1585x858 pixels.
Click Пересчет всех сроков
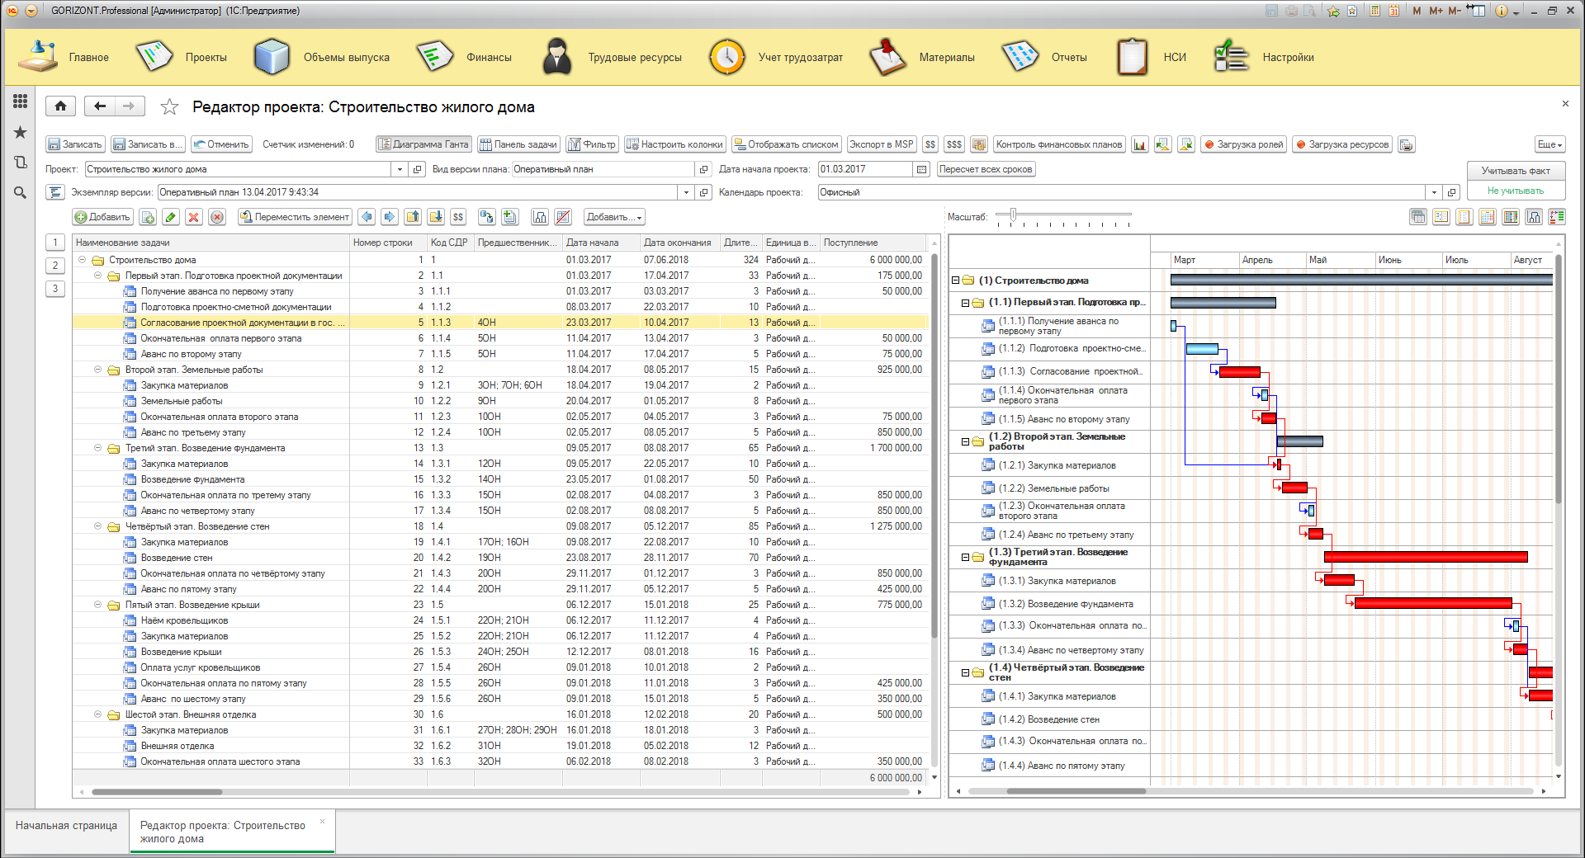click(x=986, y=169)
